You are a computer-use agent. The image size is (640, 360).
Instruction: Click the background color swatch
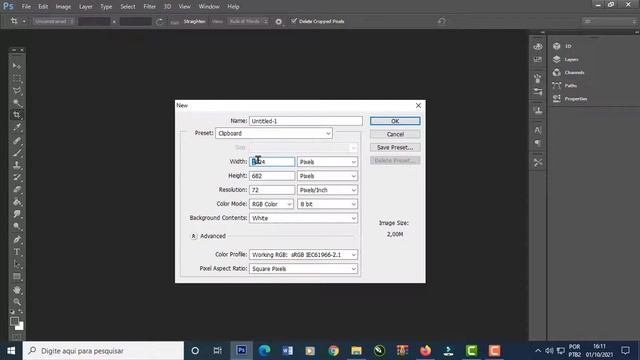[20, 327]
